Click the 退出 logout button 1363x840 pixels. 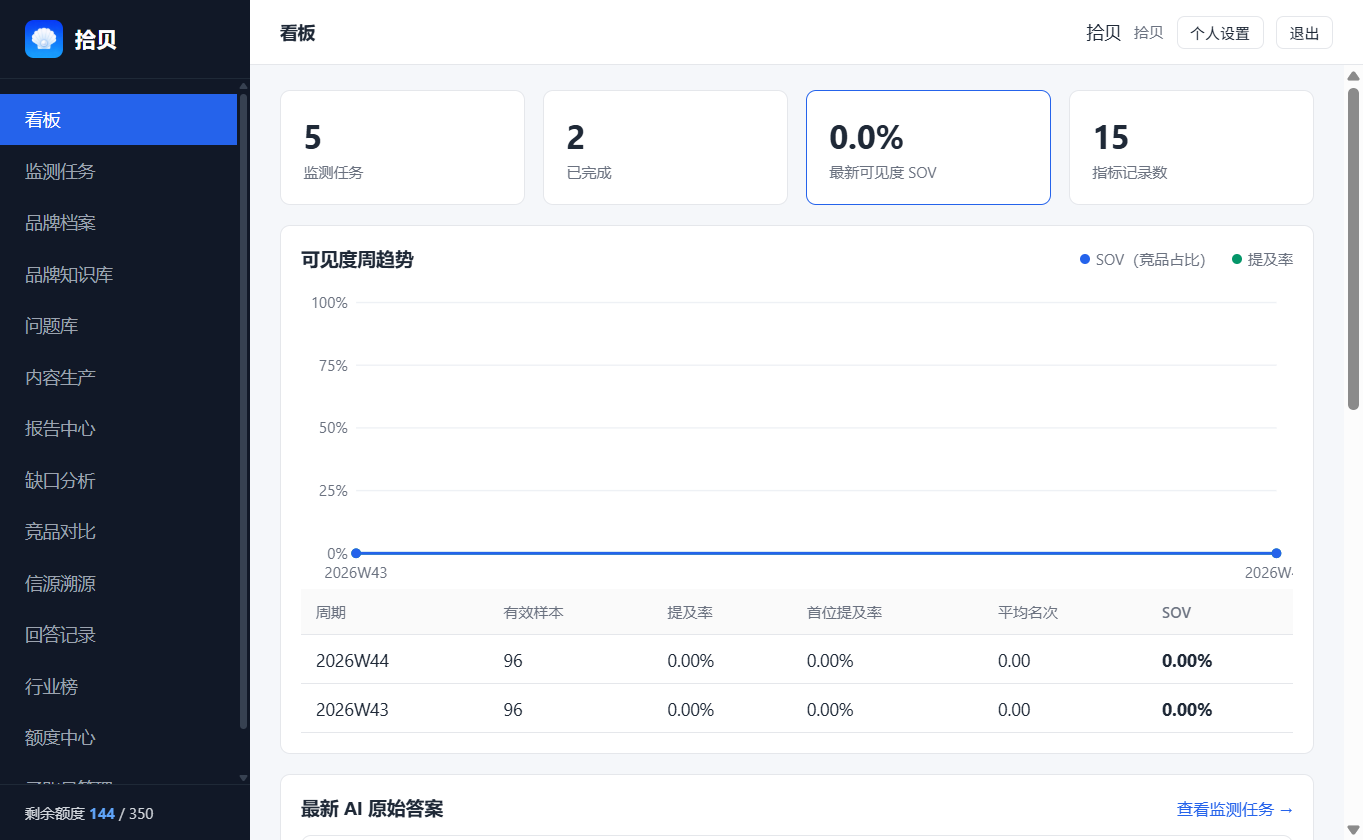tap(1304, 33)
